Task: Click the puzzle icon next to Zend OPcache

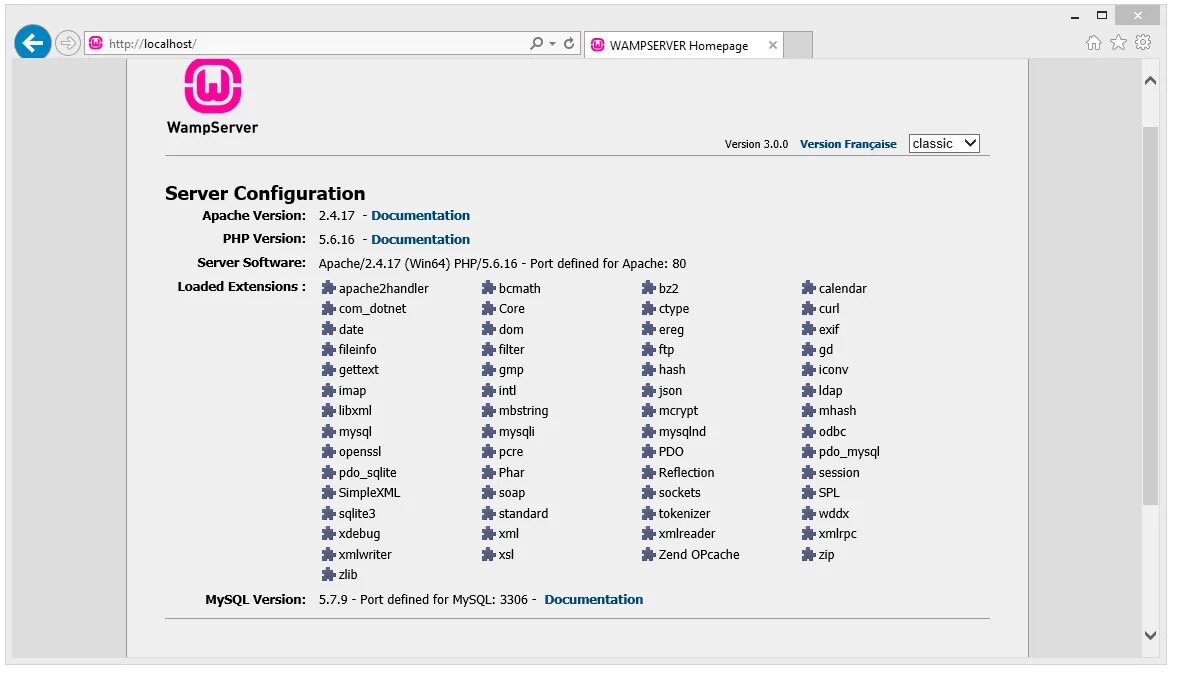Action: 649,555
